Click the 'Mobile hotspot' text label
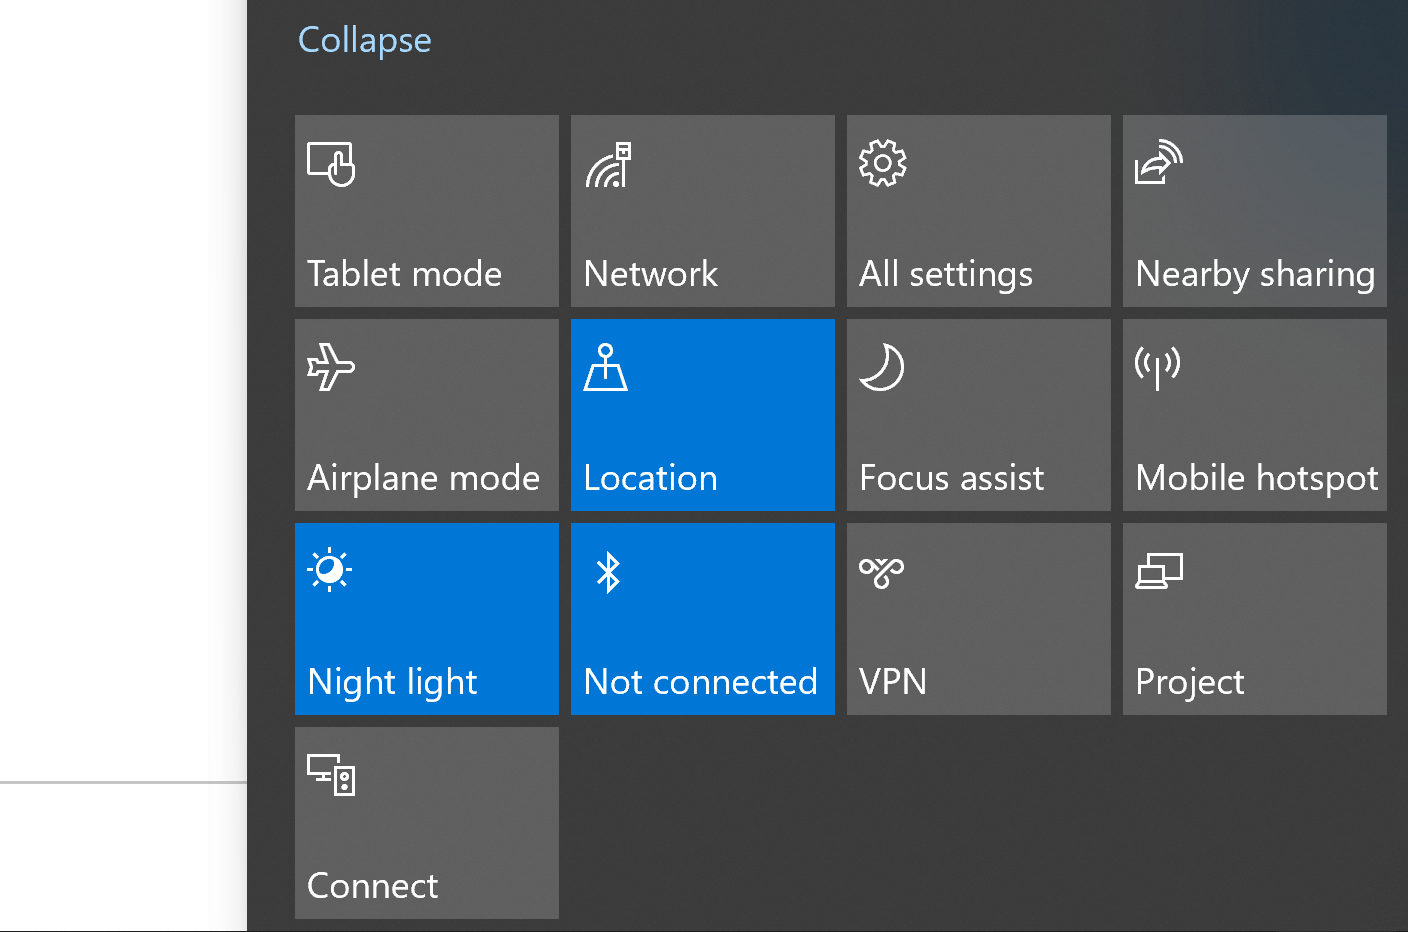This screenshot has width=1408, height=932. pos(1257,479)
